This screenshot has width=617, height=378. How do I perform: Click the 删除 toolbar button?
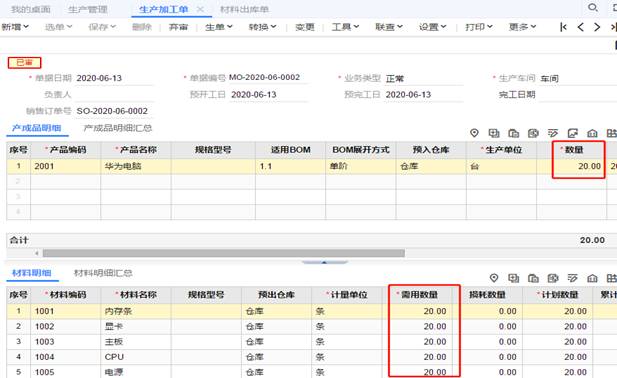tap(142, 27)
